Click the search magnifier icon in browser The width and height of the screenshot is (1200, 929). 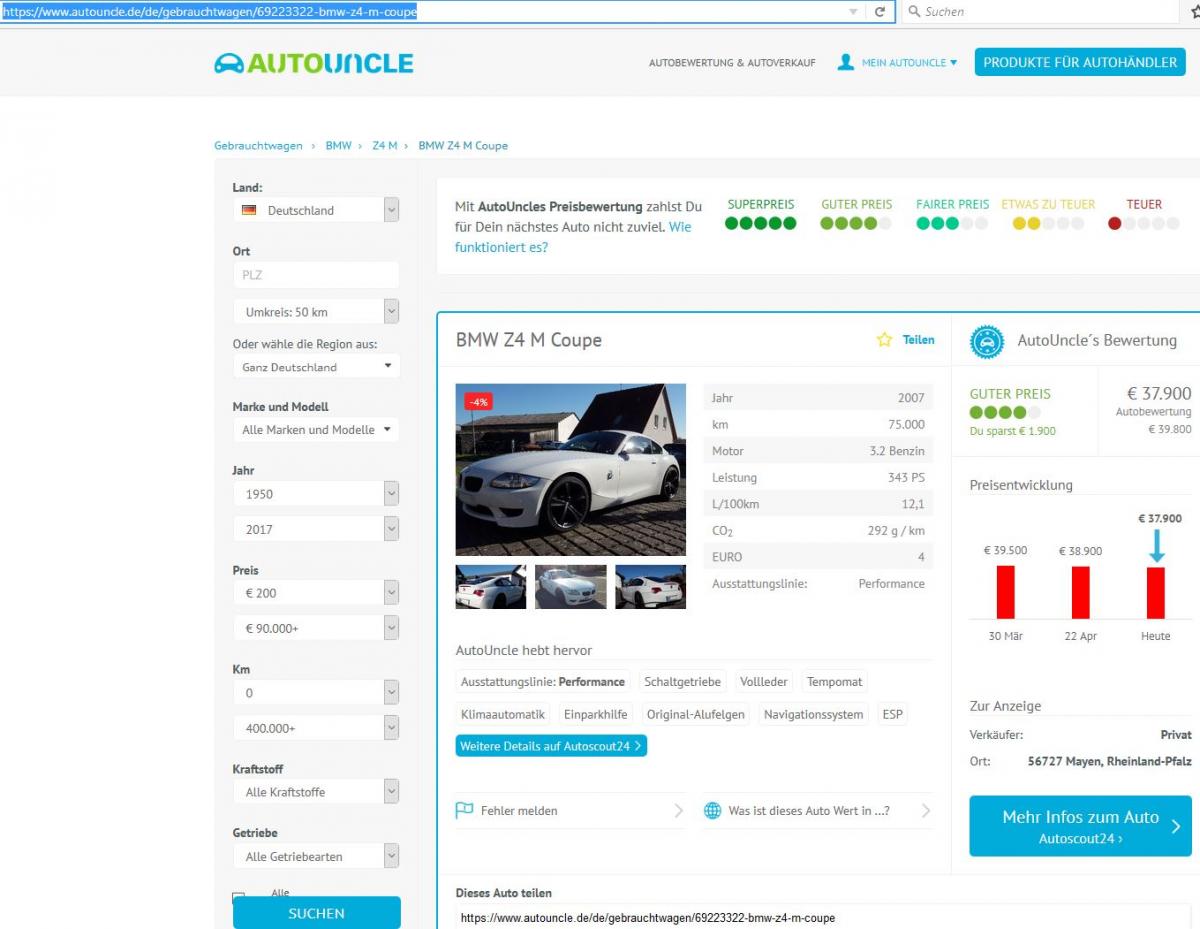click(x=913, y=12)
